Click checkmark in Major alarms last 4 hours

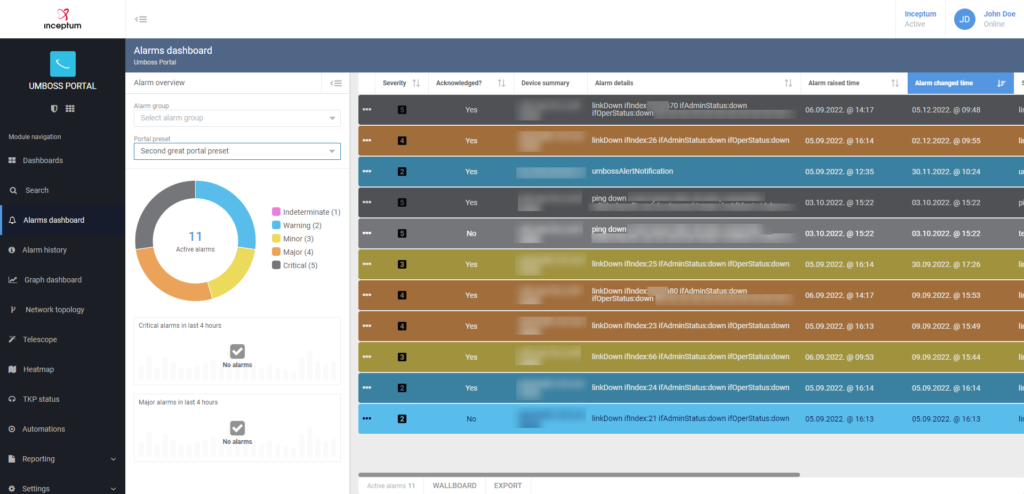pos(237,429)
